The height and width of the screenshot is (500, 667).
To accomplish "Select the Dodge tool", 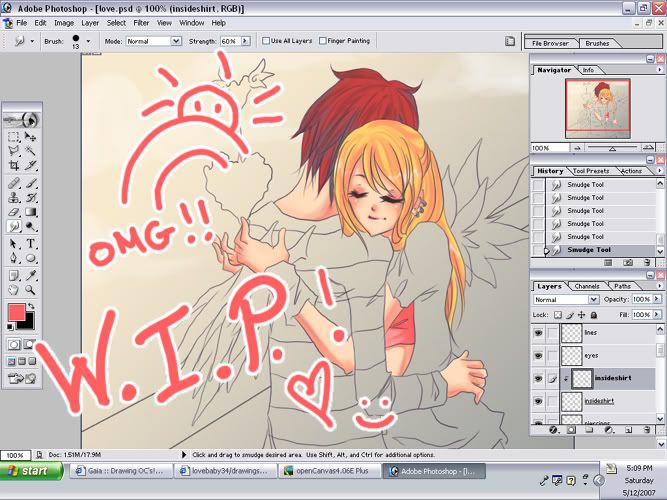I will tap(30, 226).
